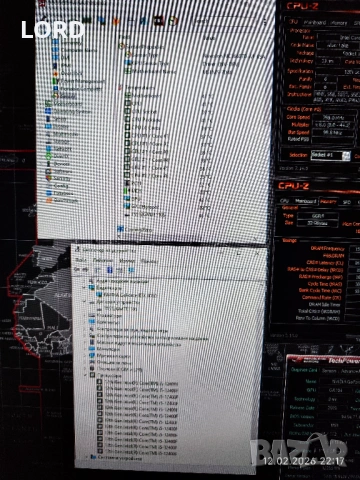Image resolution: width=360 pixels, height=480 pixels.
Task: Switch to Mainboard tab in upper CPU-Z
Action: (314, 22)
